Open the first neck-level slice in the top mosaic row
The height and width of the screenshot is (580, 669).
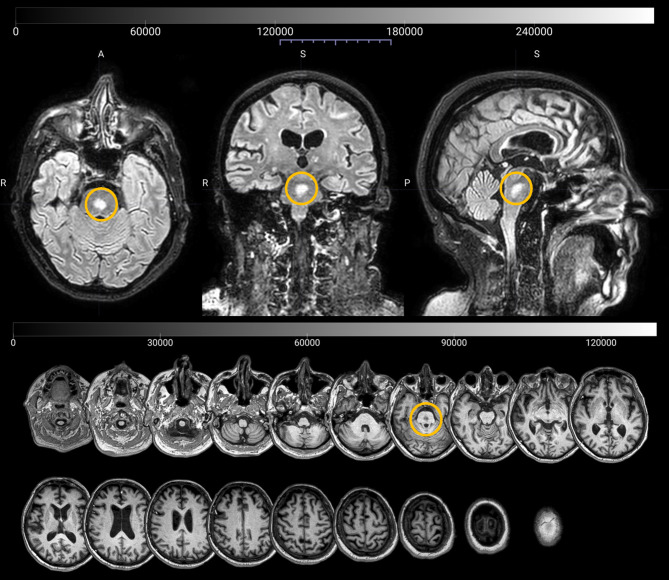[x=58, y=408]
